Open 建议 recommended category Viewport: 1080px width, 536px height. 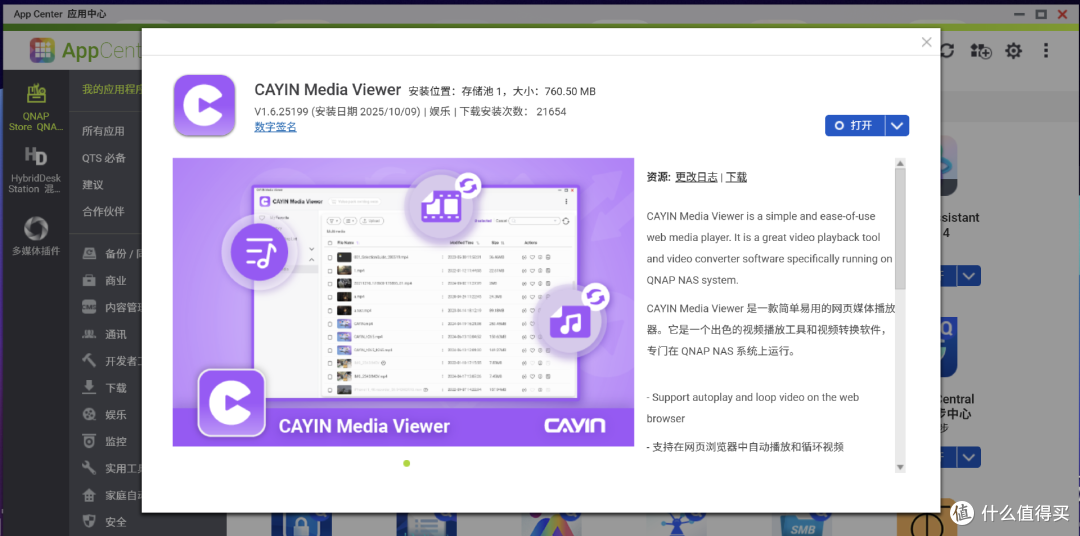tap(92, 185)
